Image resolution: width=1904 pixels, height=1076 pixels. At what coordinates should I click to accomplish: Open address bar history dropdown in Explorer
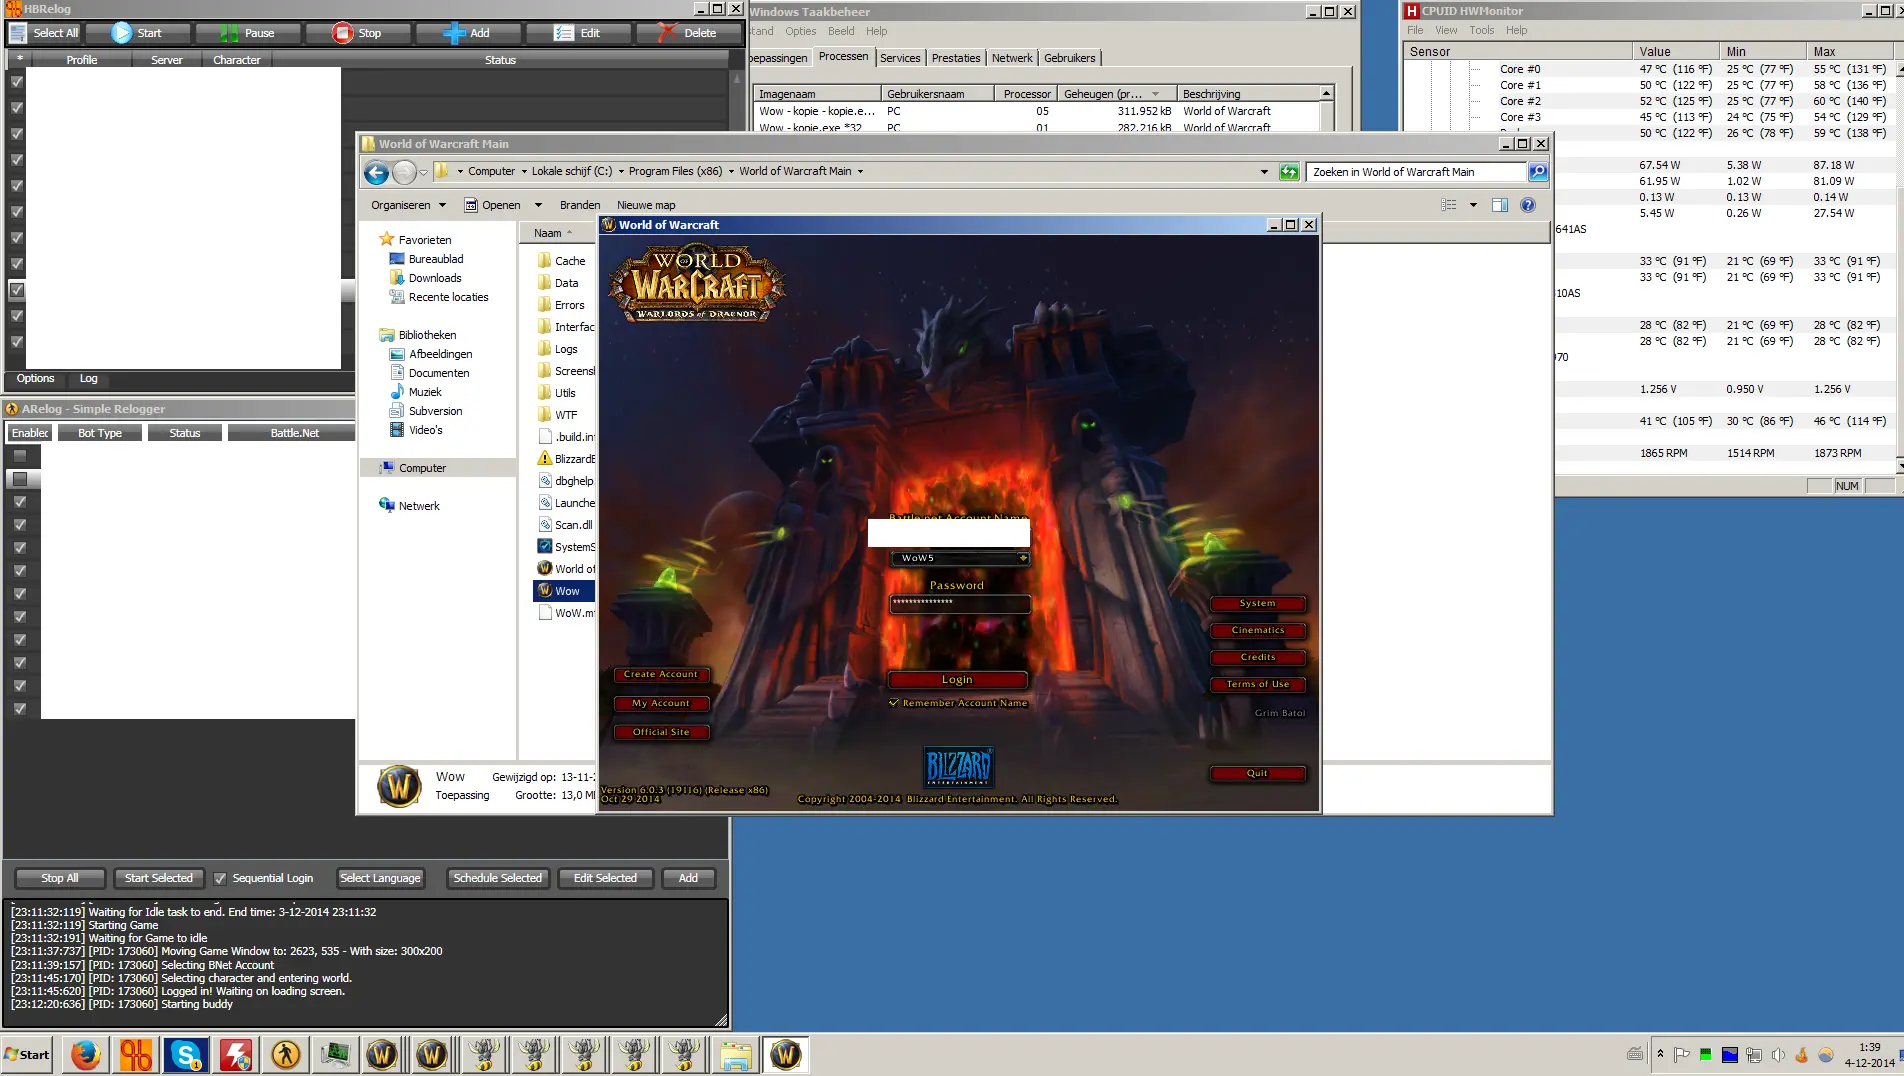1264,172
